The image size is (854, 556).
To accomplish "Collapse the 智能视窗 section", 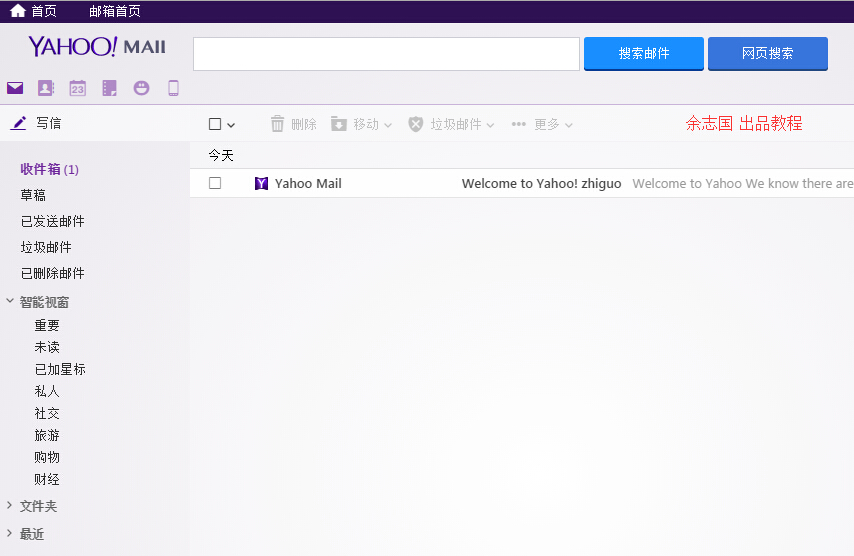I will pos(10,301).
